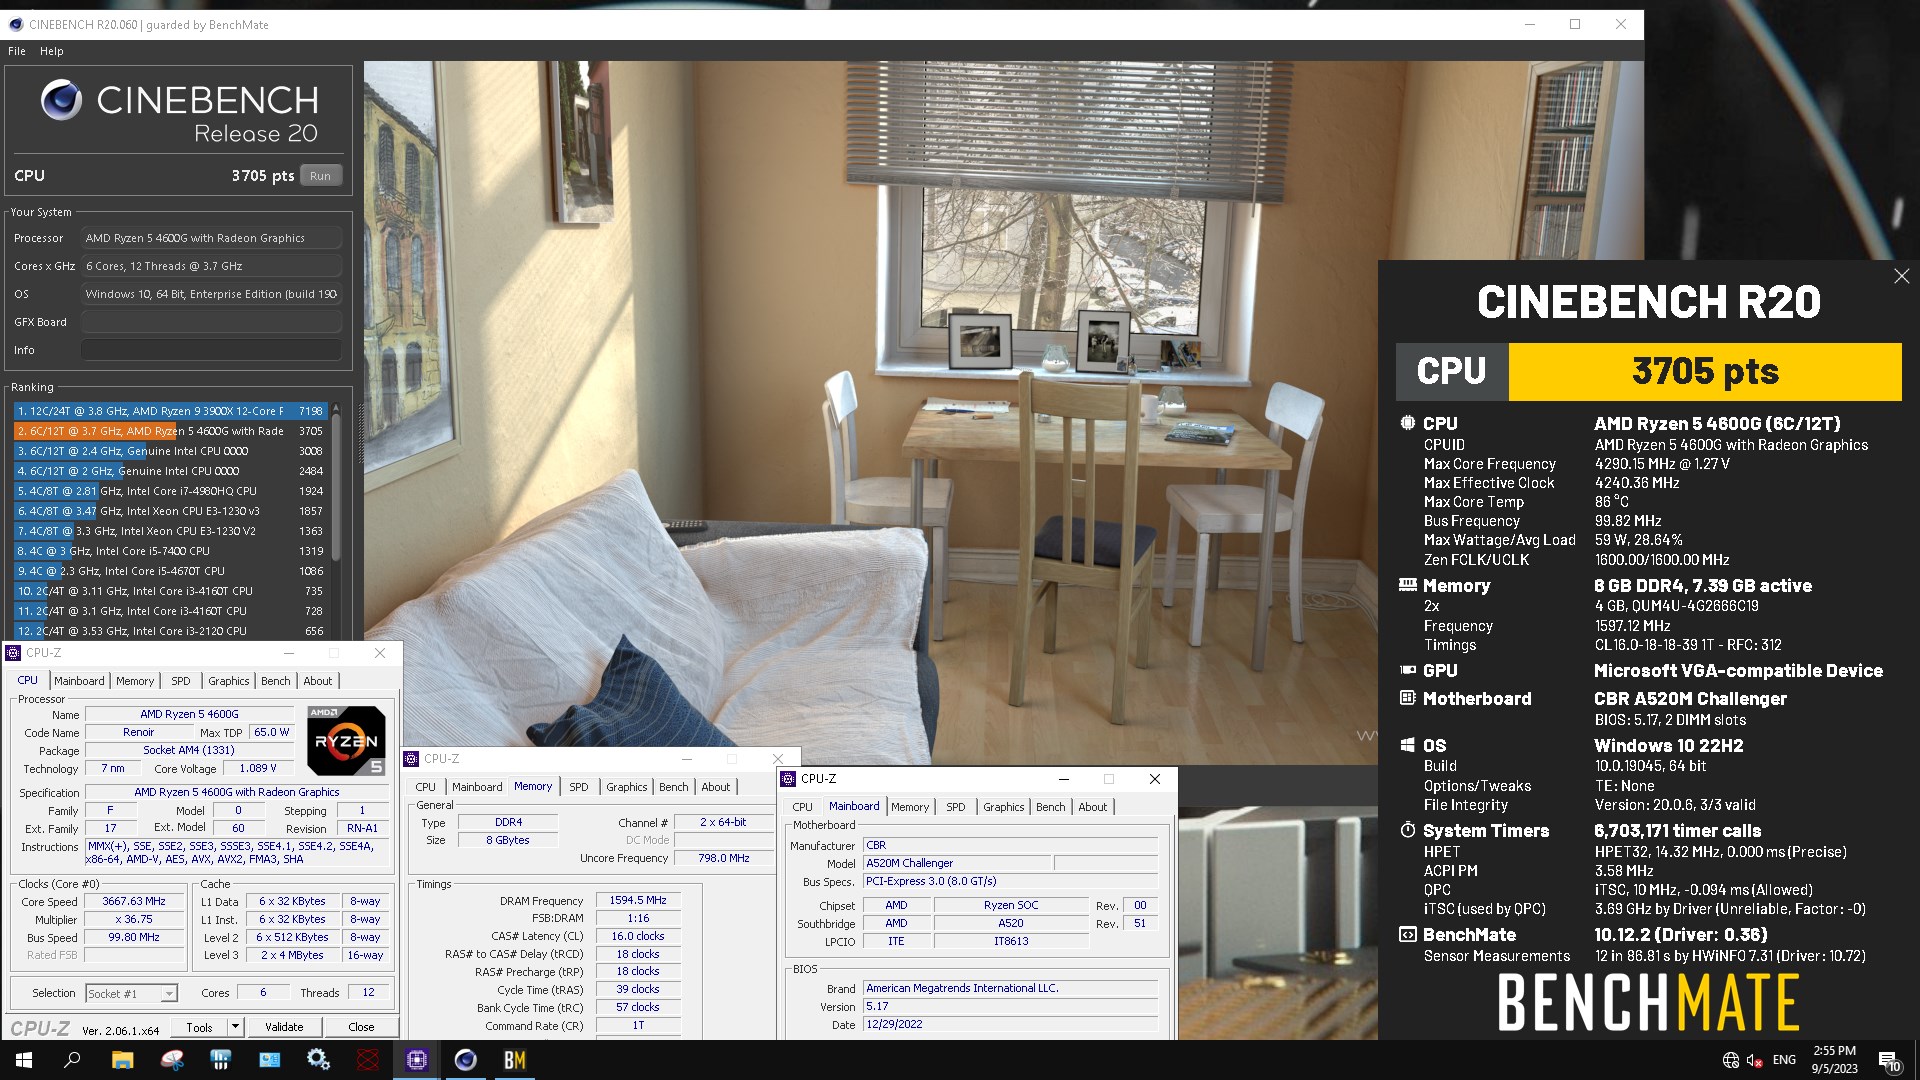Open the blue bar-chart taskbar app
Viewport: 1920px width, 1080px height.
[221, 1060]
